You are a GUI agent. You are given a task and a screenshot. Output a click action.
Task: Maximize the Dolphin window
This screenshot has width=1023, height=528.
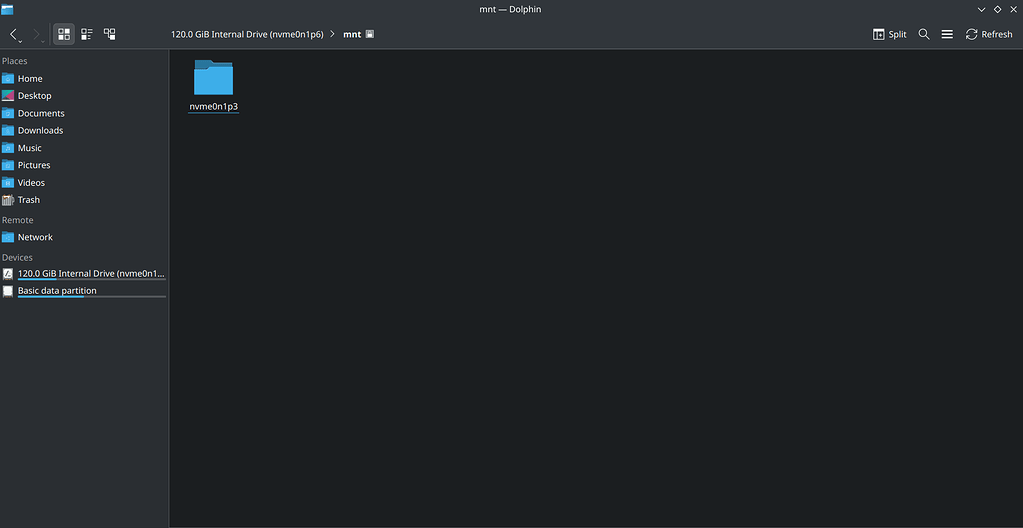pos(997,9)
